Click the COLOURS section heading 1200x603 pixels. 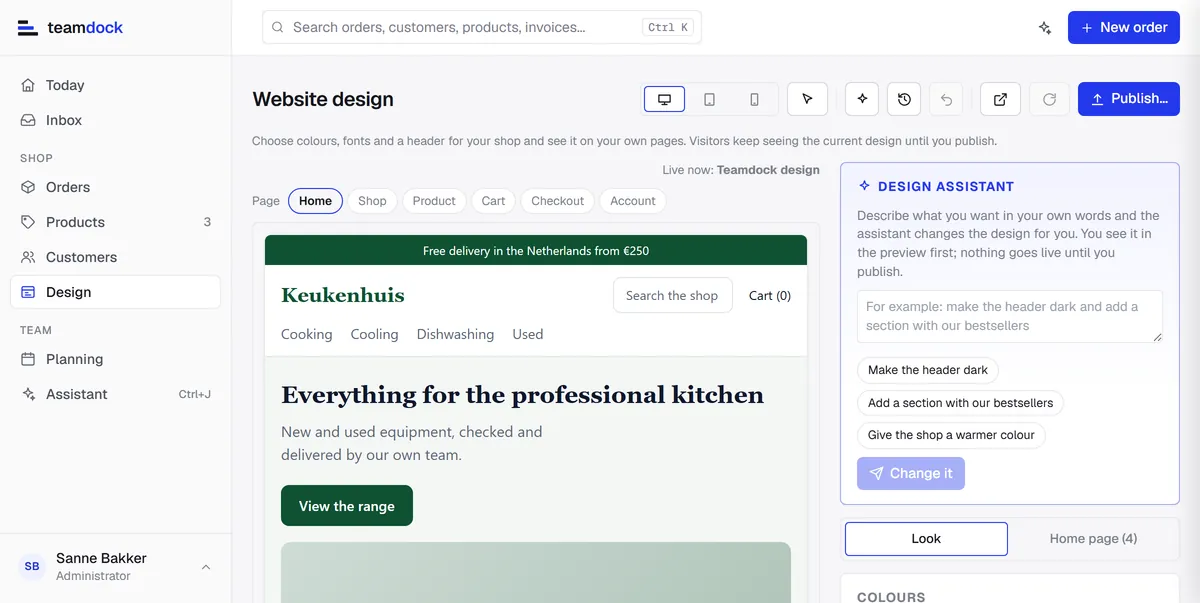tap(891, 597)
